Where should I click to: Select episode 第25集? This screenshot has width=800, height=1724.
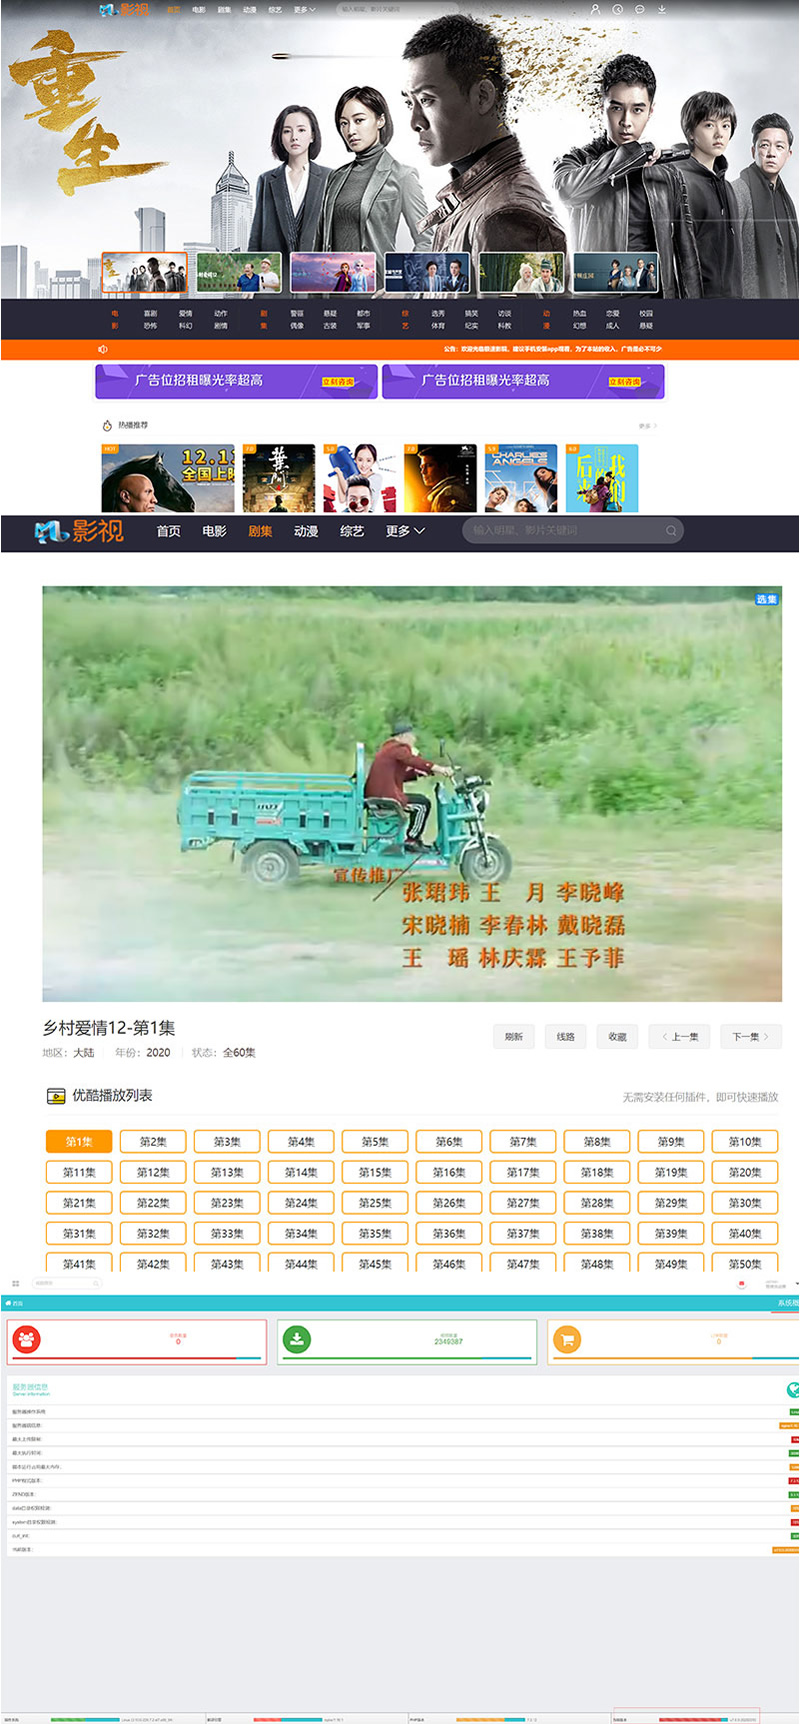(x=375, y=1203)
